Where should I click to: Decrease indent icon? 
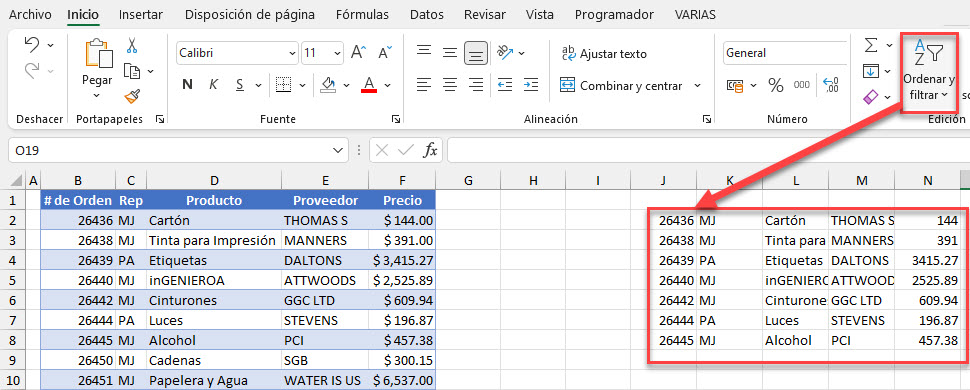[x=505, y=85]
